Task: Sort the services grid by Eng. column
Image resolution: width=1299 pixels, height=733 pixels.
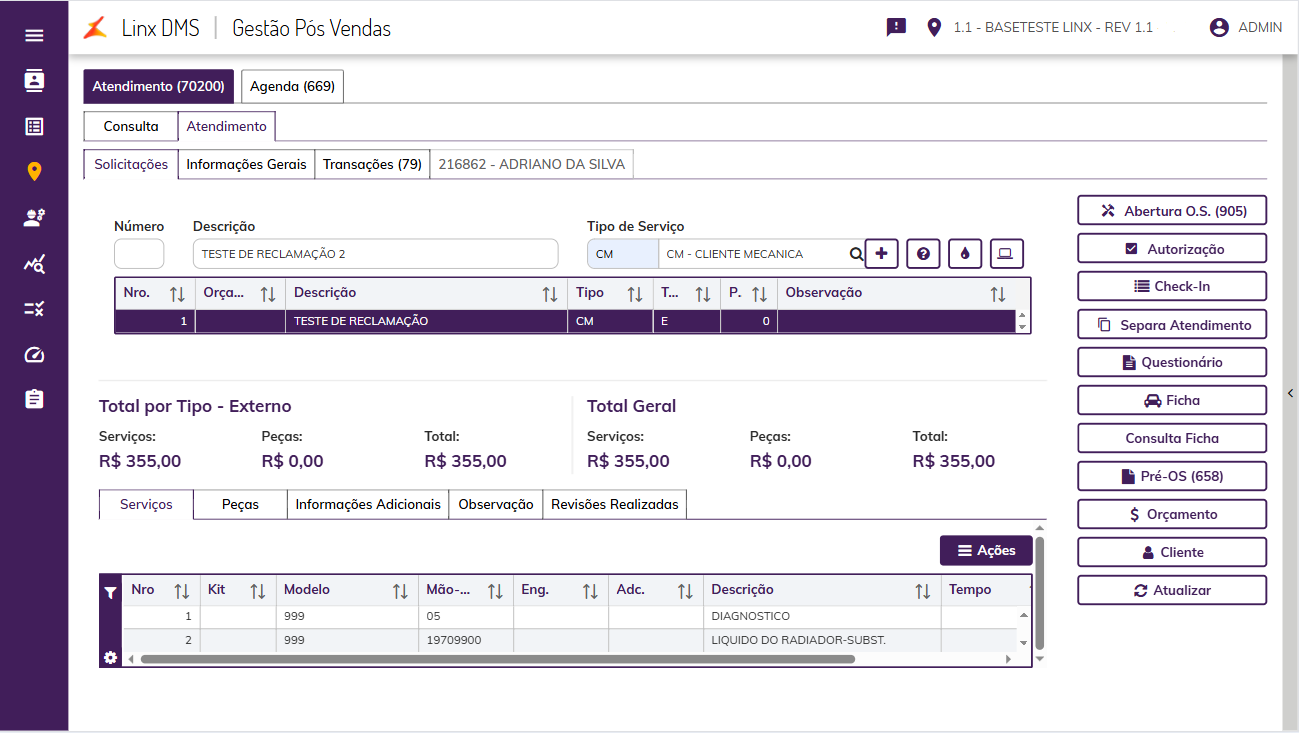Action: [x=590, y=591]
